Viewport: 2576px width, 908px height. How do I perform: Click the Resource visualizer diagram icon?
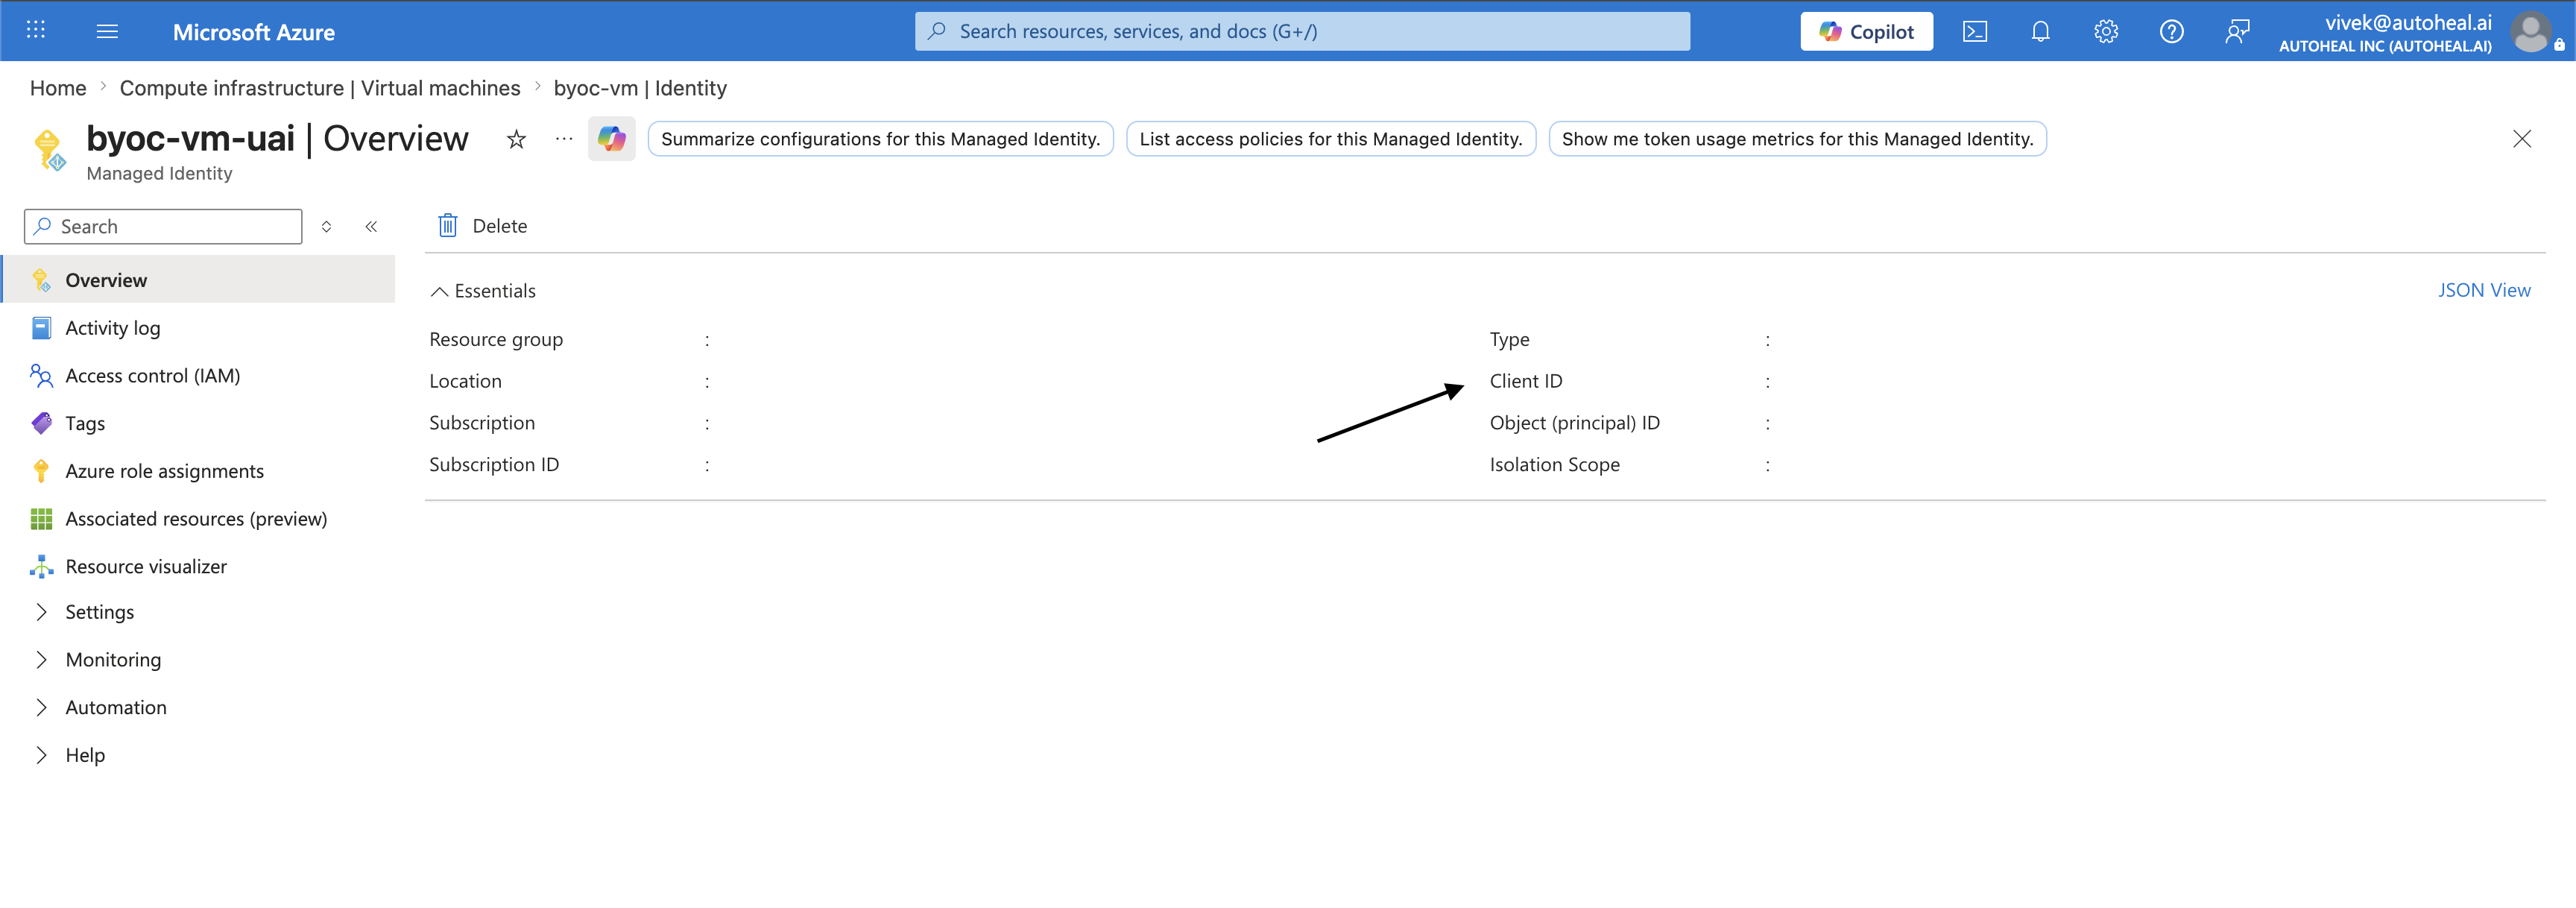click(x=41, y=566)
